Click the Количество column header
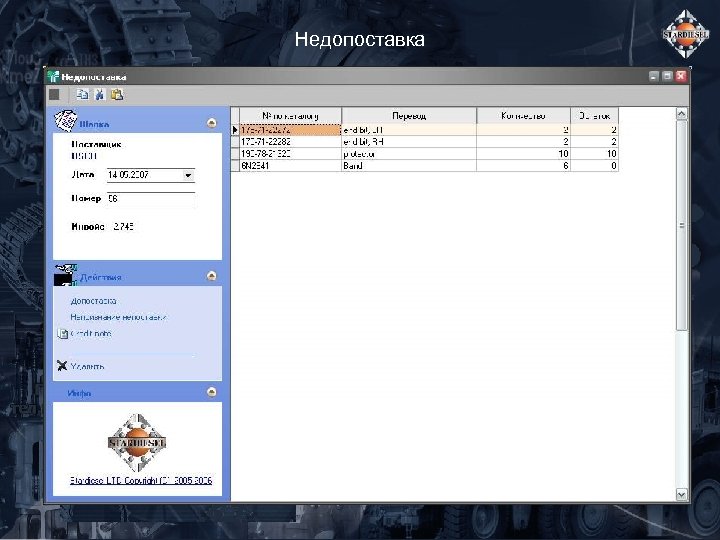Image resolution: width=720 pixels, height=540 pixels. [x=523, y=116]
